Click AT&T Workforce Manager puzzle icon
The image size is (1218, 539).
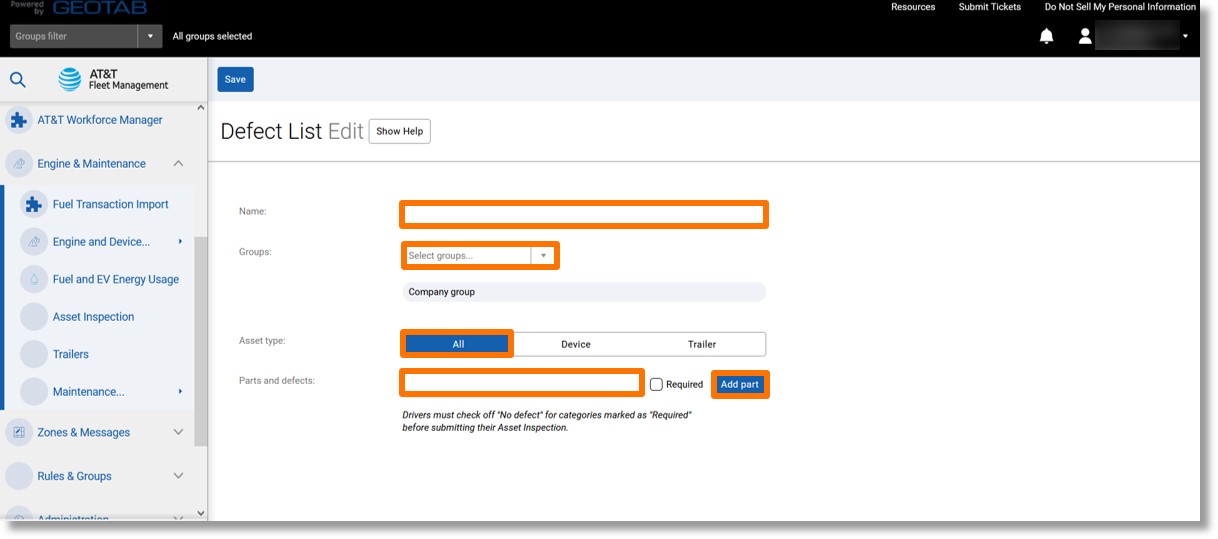click(x=18, y=120)
